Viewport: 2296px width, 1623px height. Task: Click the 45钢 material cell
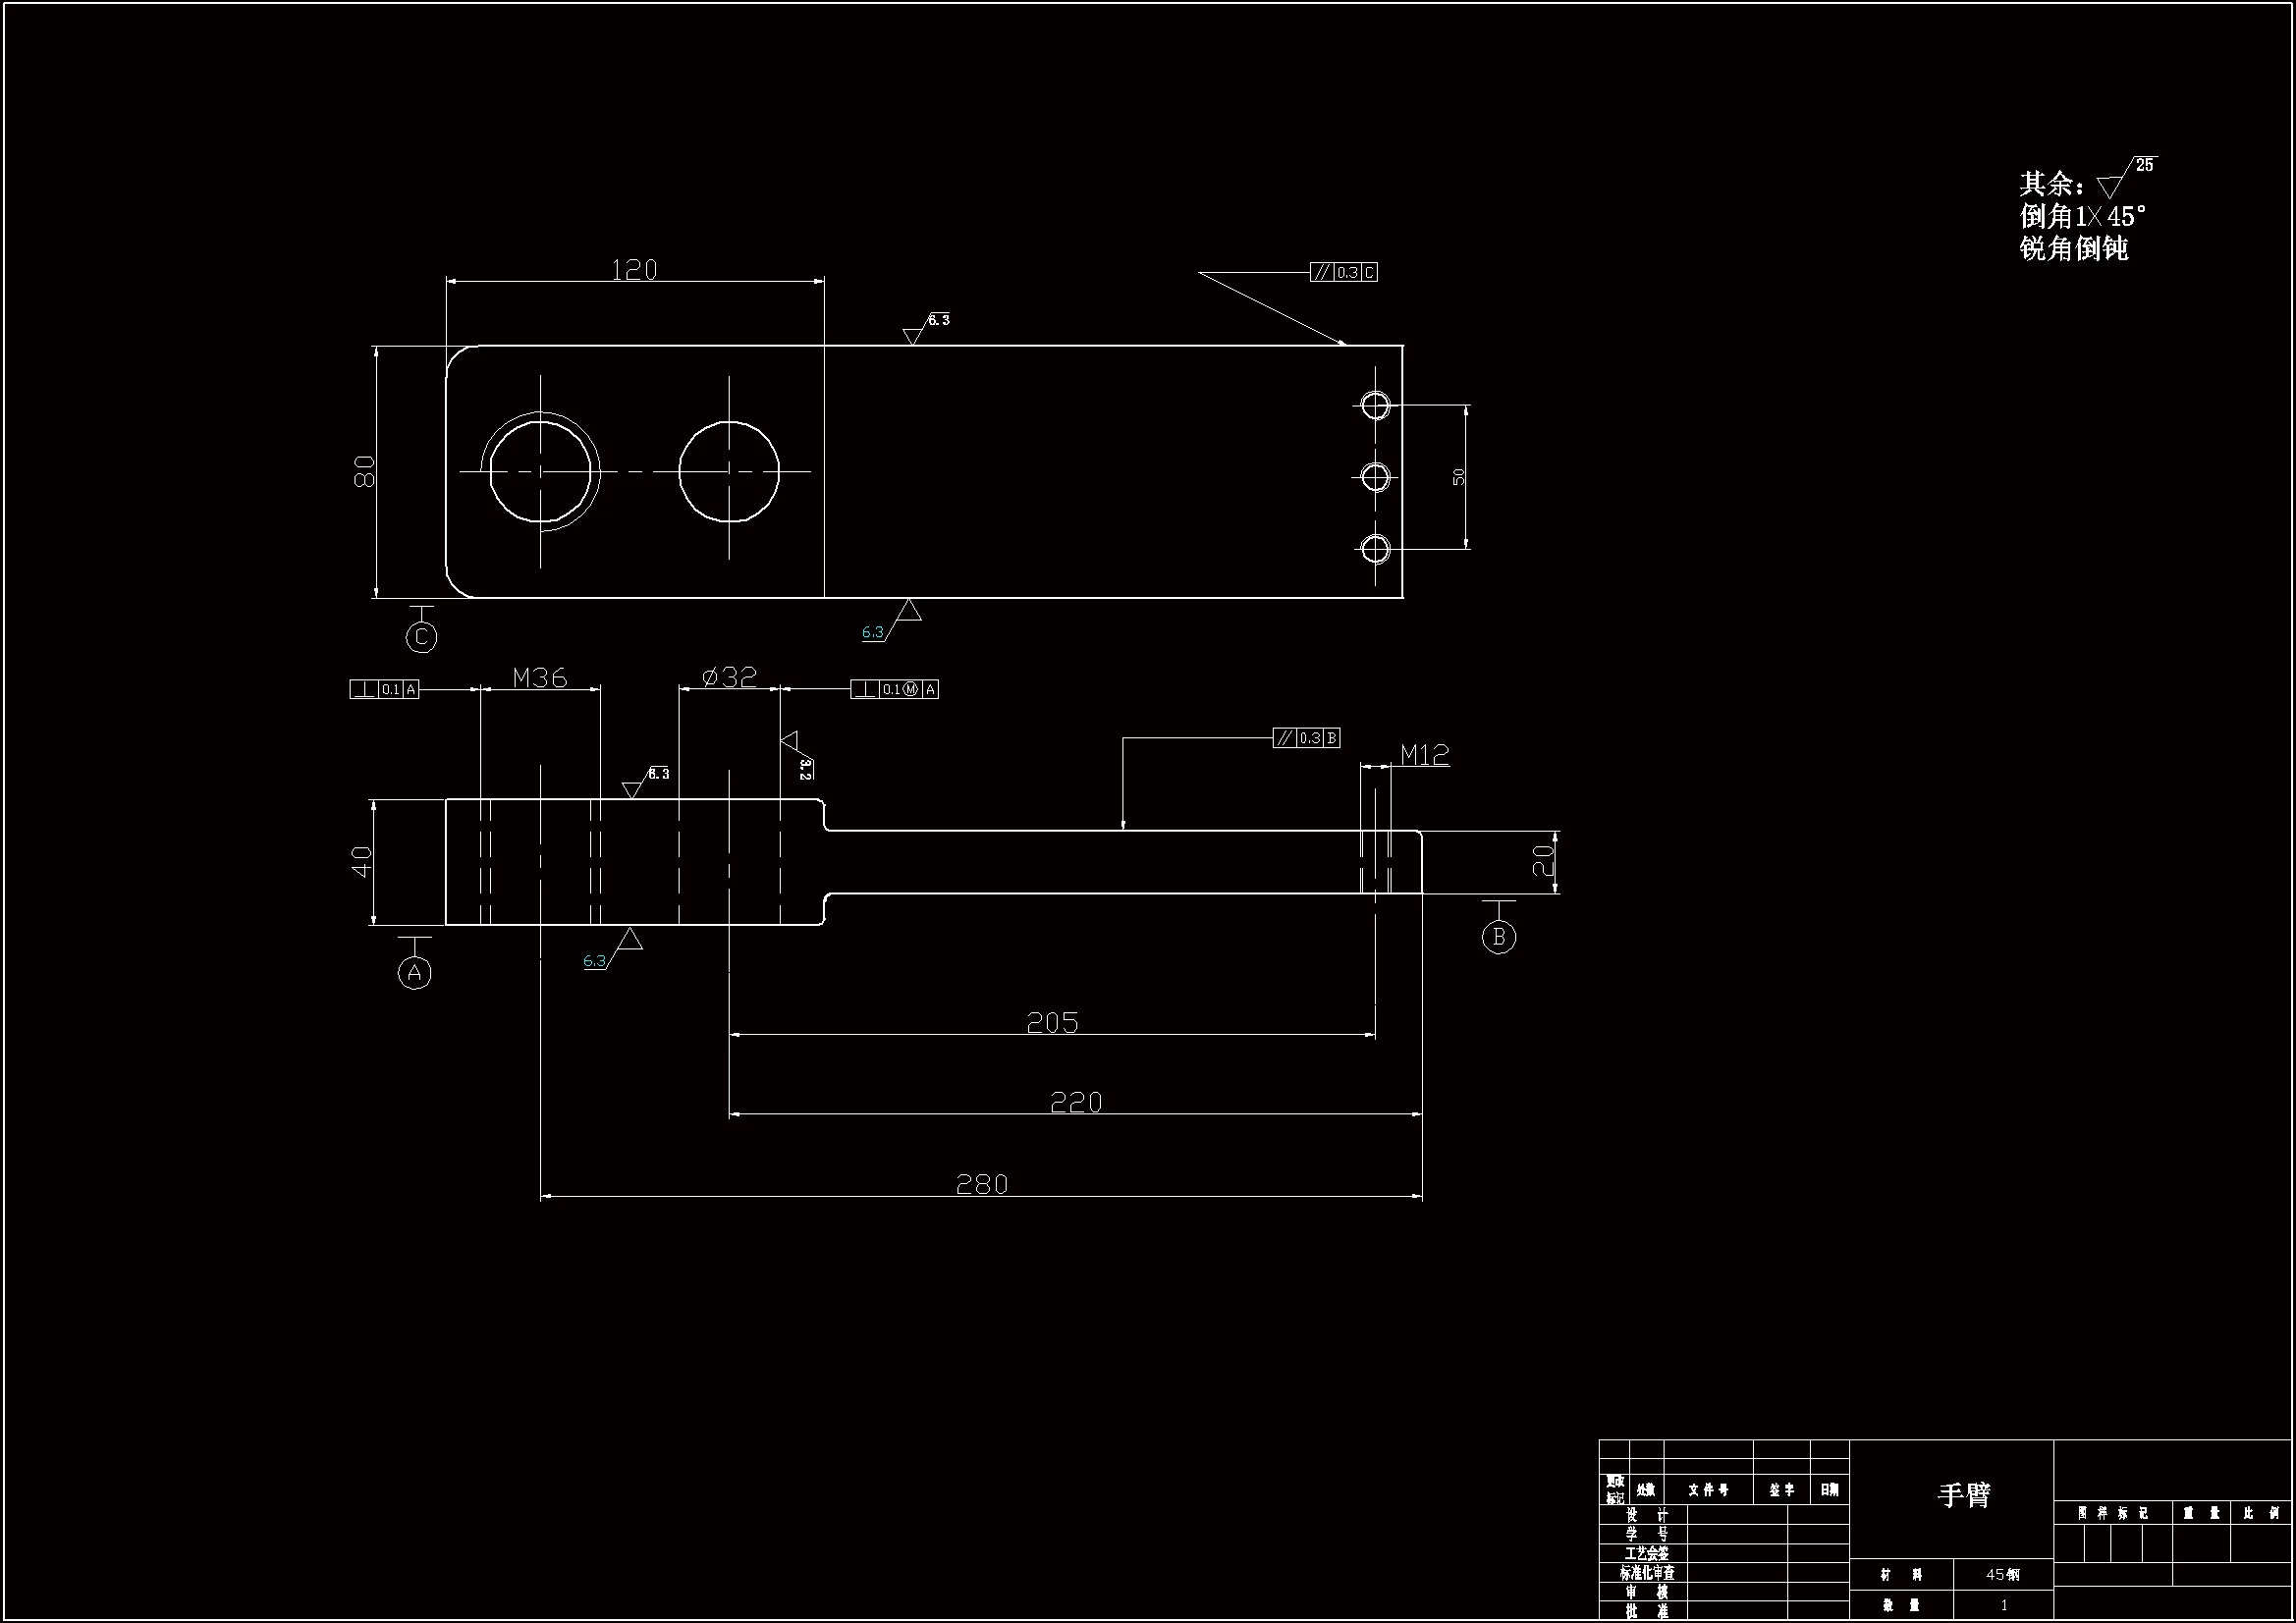[x=2002, y=1574]
